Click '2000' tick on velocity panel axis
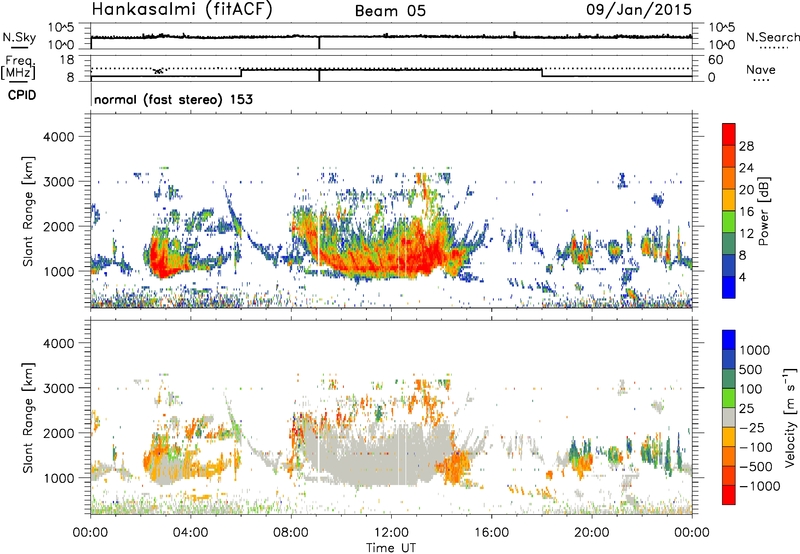 click(58, 433)
